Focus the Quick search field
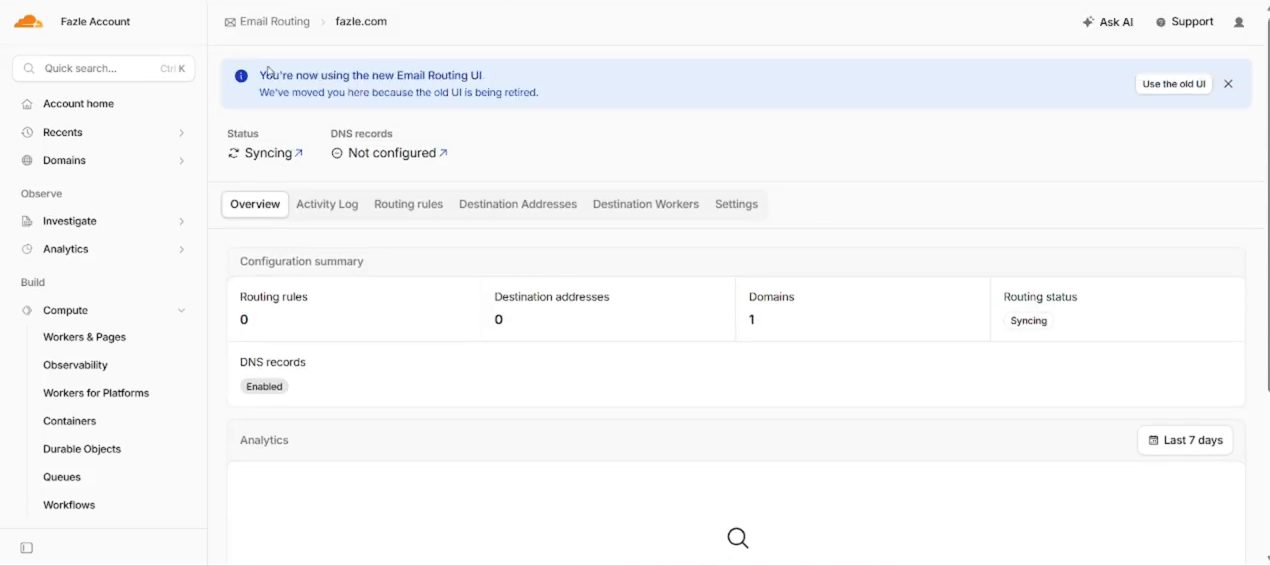The image size is (1270, 566). click(x=104, y=69)
